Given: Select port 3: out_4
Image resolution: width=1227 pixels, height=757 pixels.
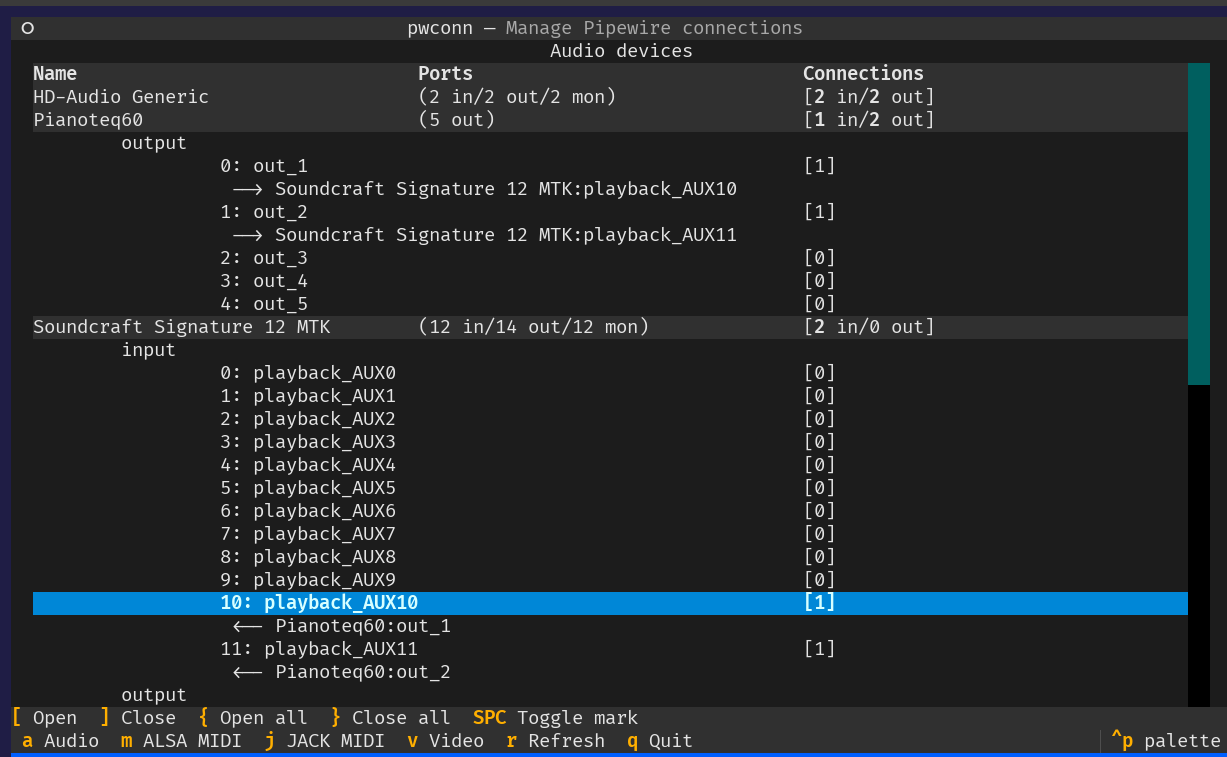Looking at the screenshot, I should point(610,281).
